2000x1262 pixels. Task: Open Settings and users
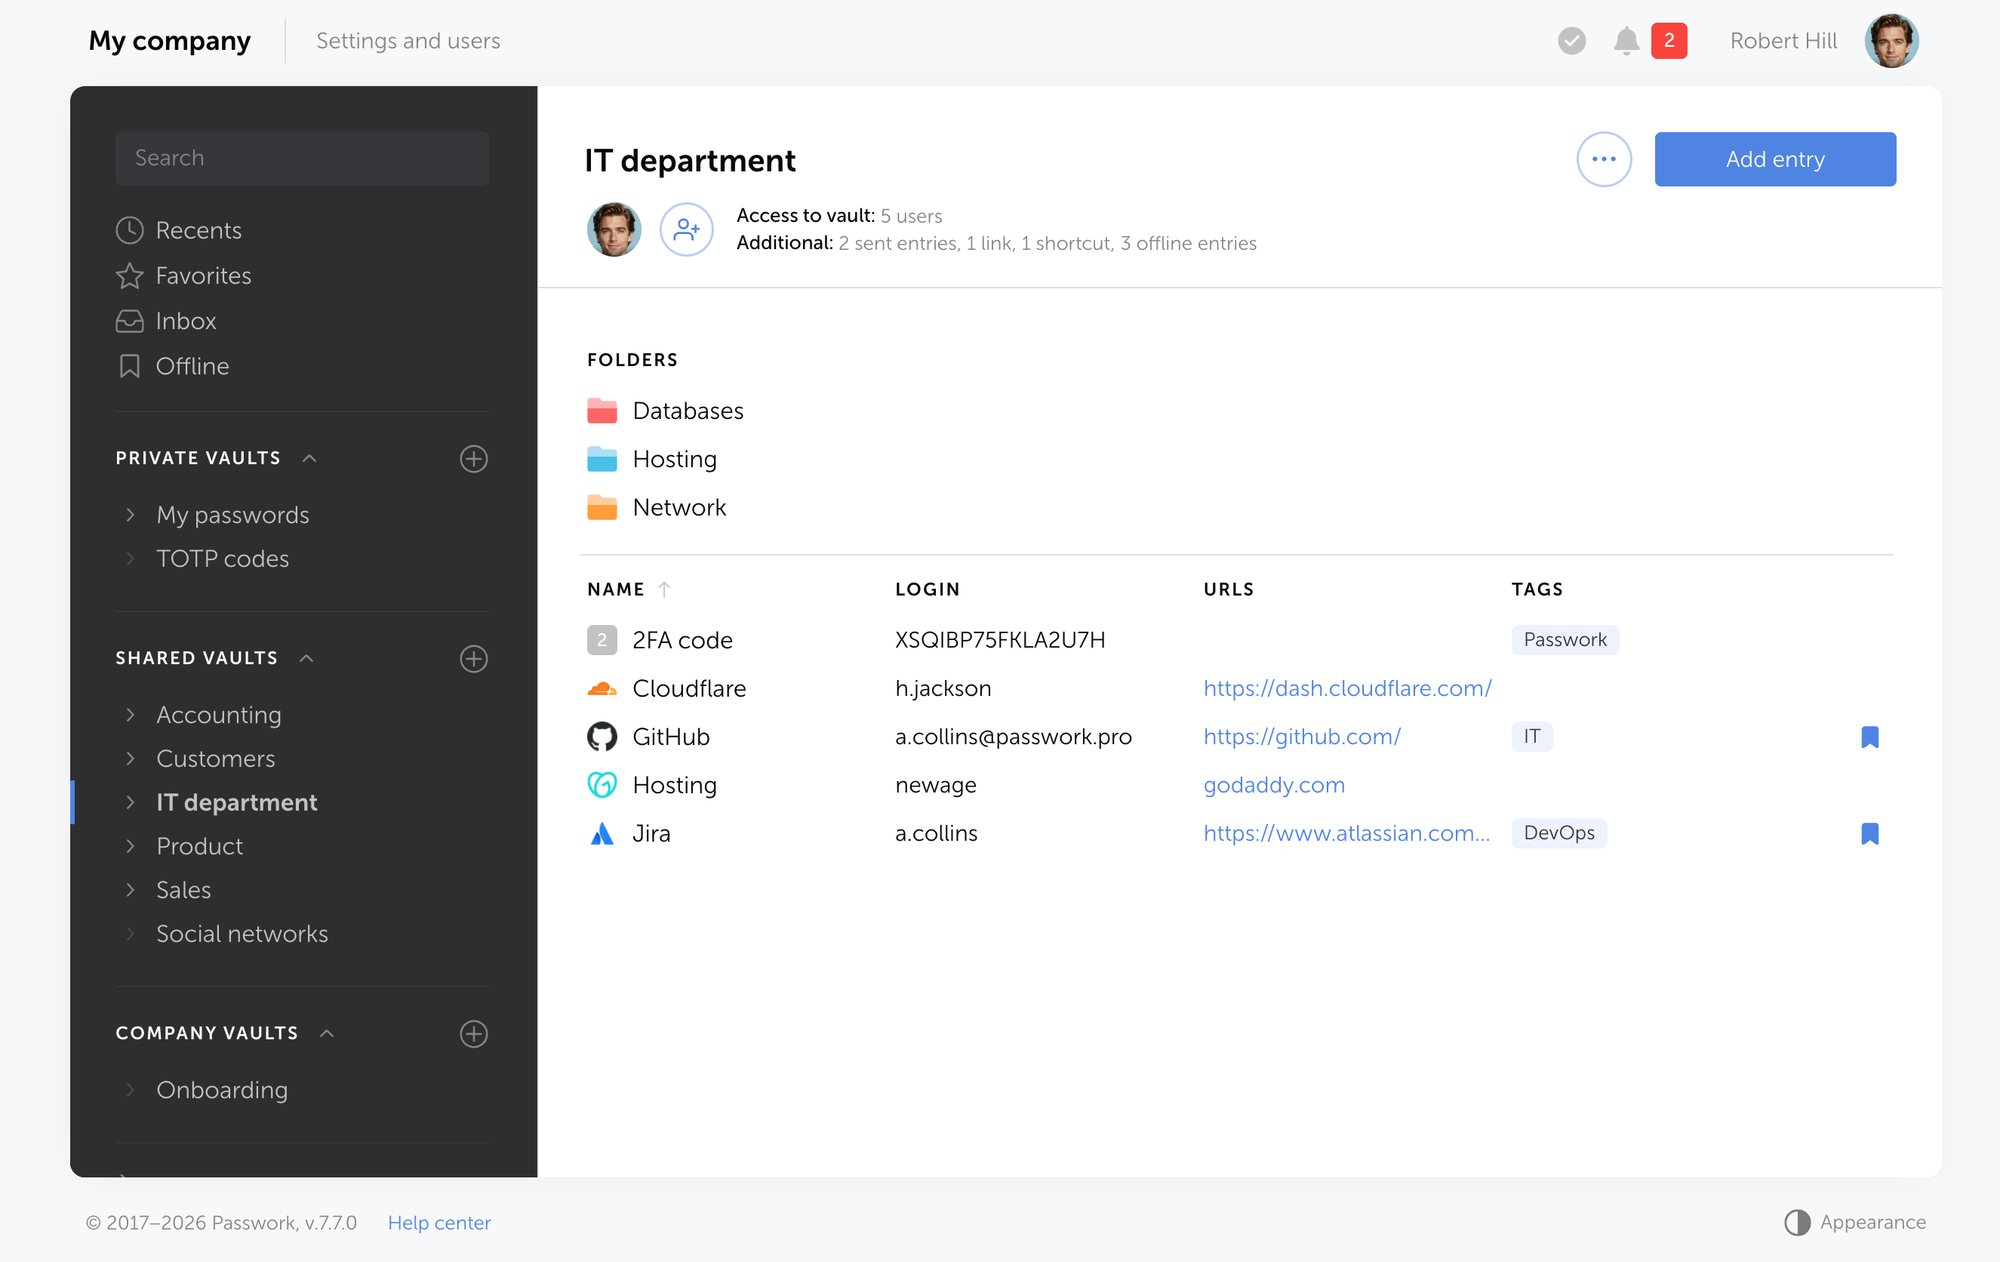pyautogui.click(x=408, y=41)
